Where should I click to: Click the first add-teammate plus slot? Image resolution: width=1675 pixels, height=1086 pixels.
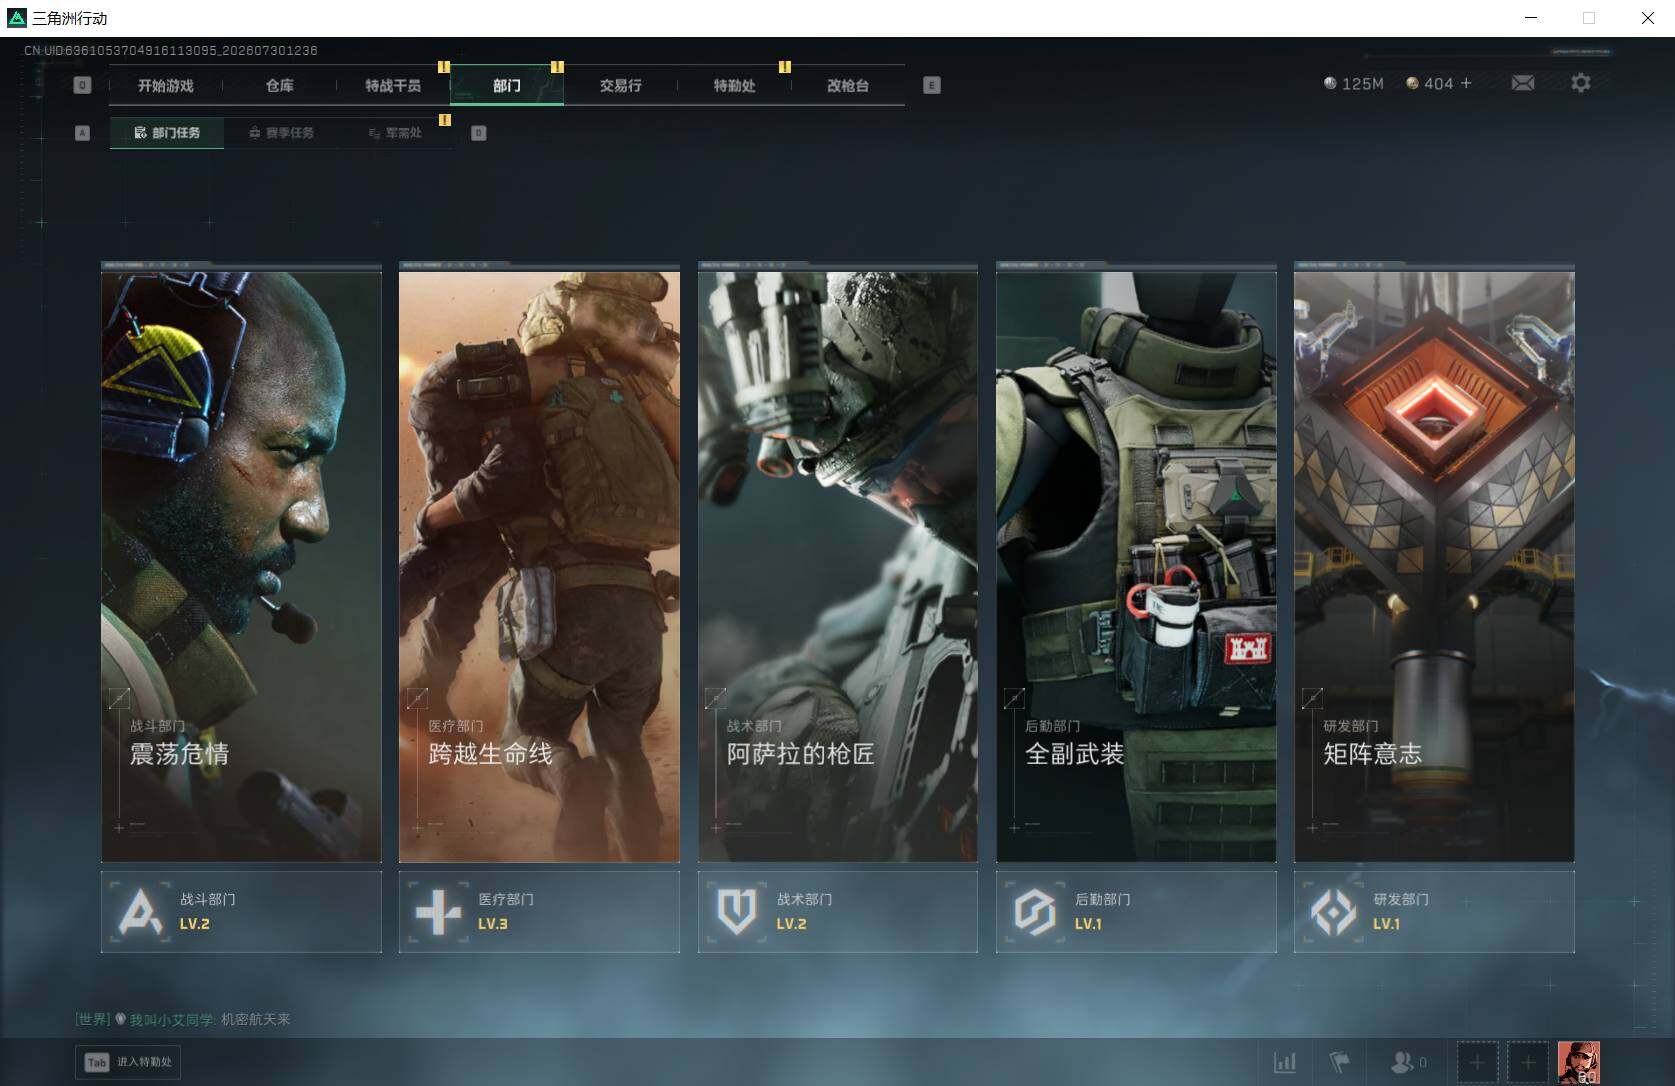point(1477,1062)
